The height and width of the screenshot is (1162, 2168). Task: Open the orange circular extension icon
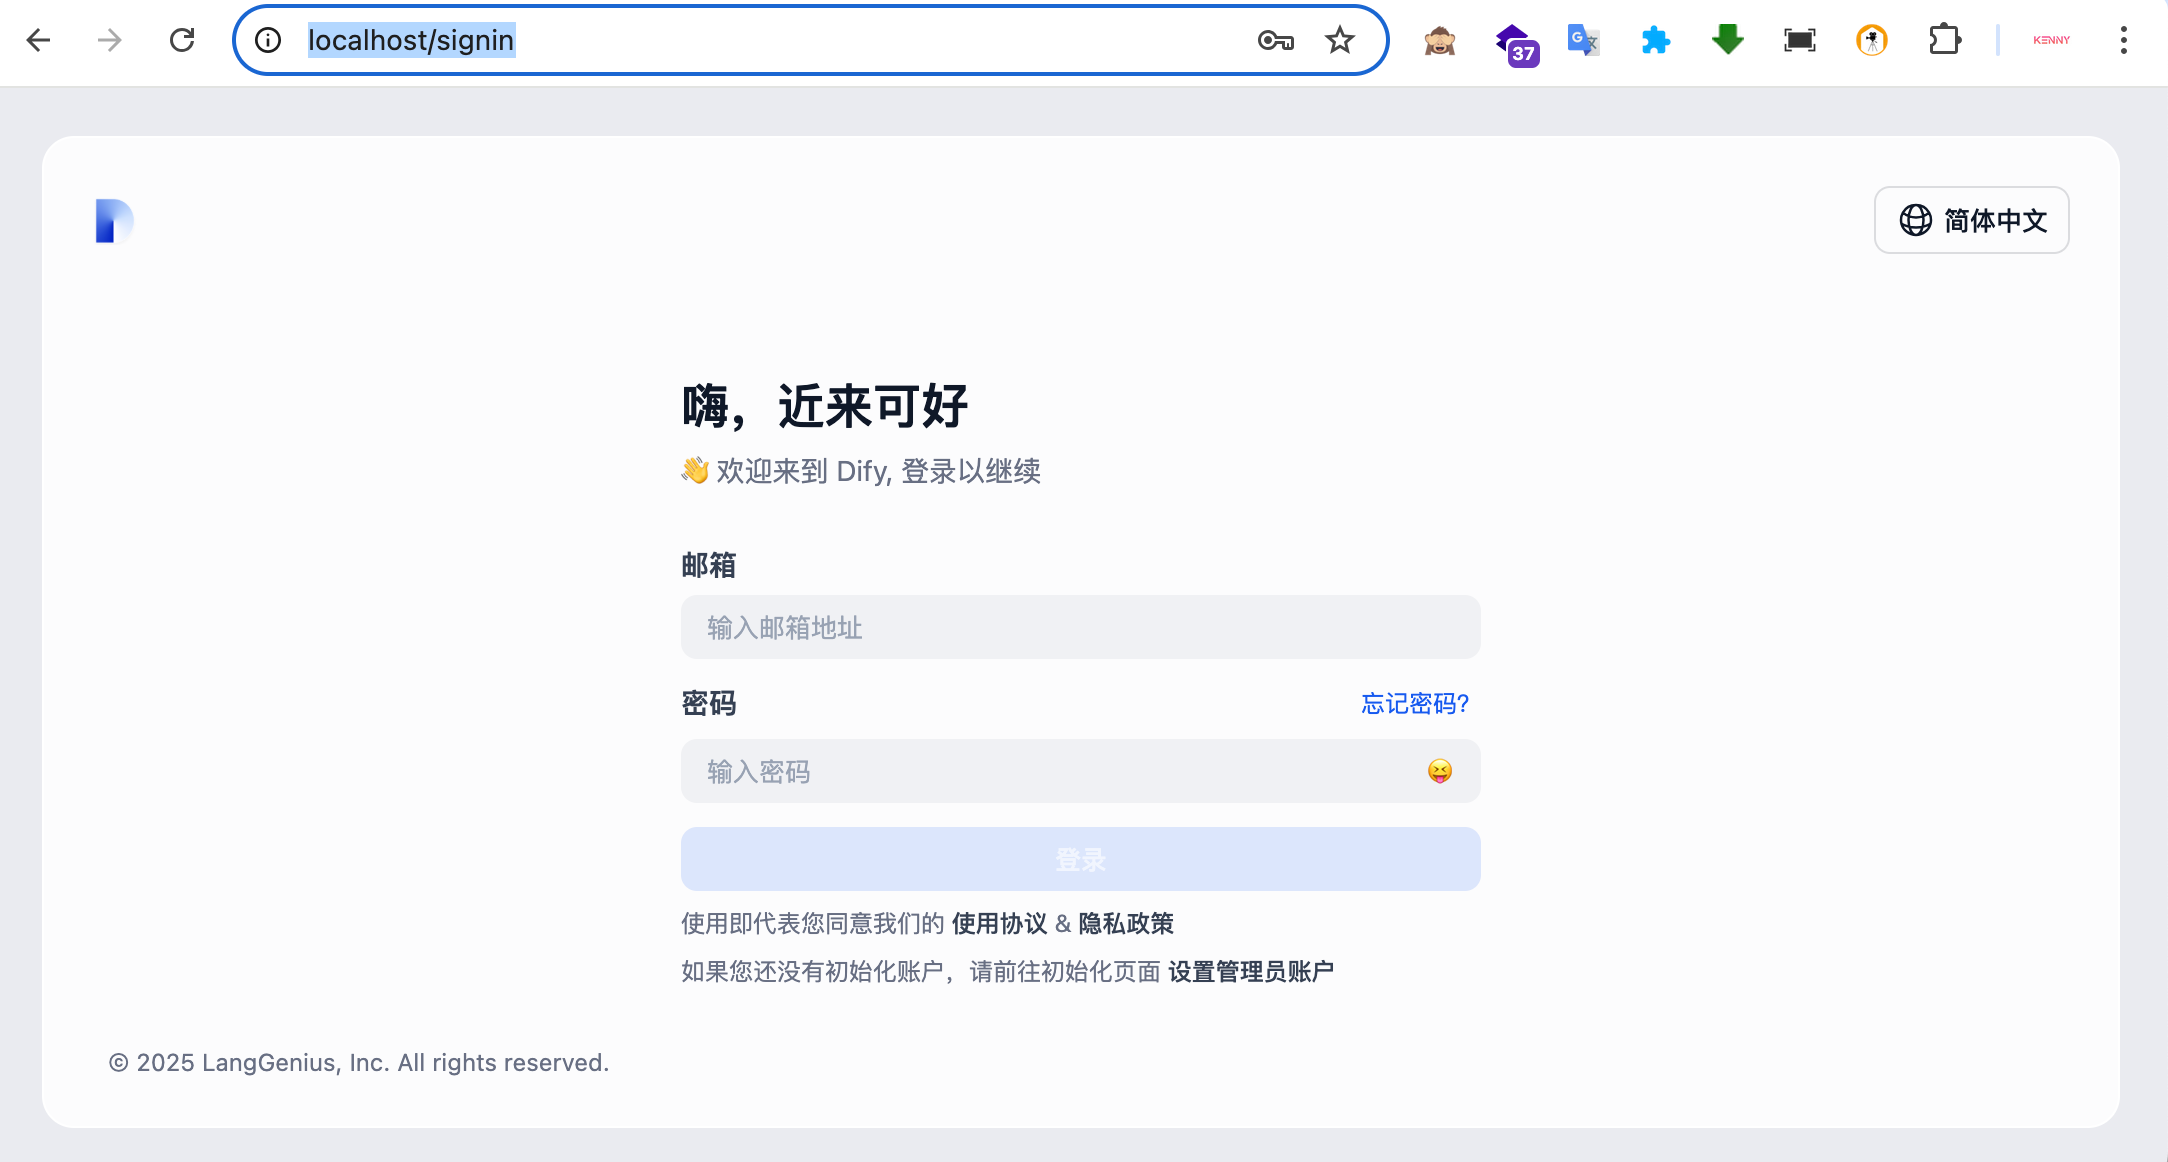[x=1872, y=40]
